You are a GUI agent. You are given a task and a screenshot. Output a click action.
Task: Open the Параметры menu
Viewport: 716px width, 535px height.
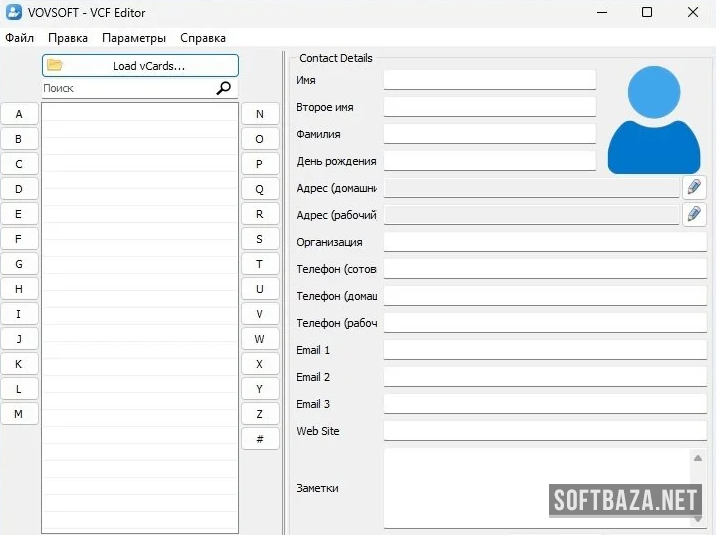134,38
